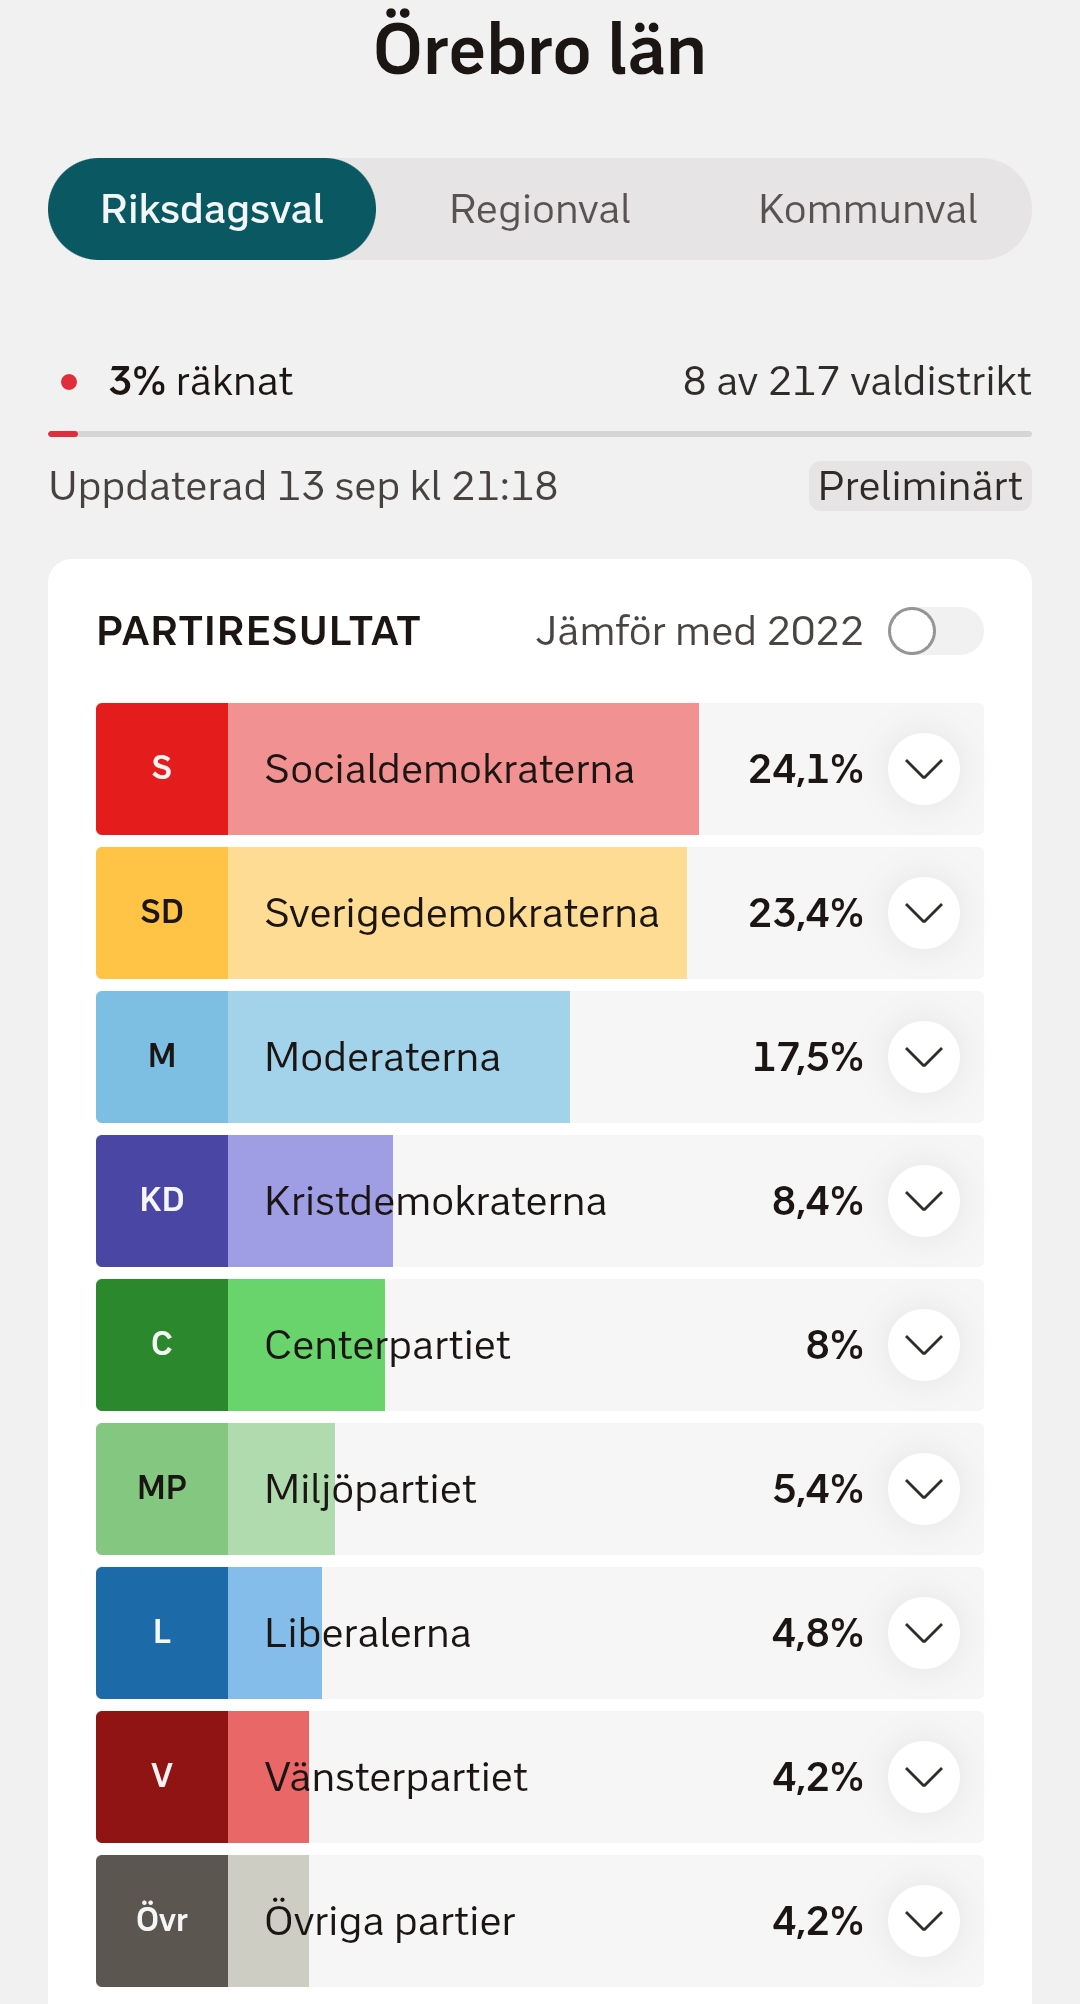Viewport: 1080px width, 2004px height.
Task: Click the MP party badge
Action: pyautogui.click(x=162, y=1489)
